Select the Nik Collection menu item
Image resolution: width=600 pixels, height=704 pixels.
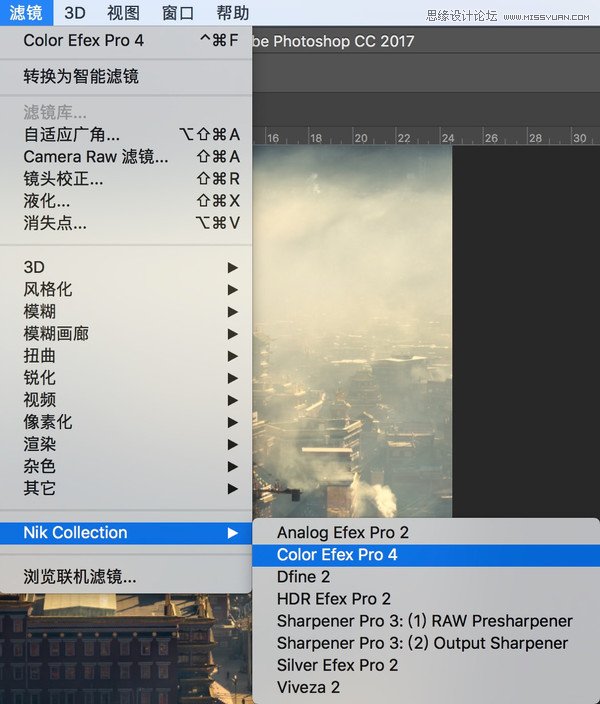[x=126, y=533]
